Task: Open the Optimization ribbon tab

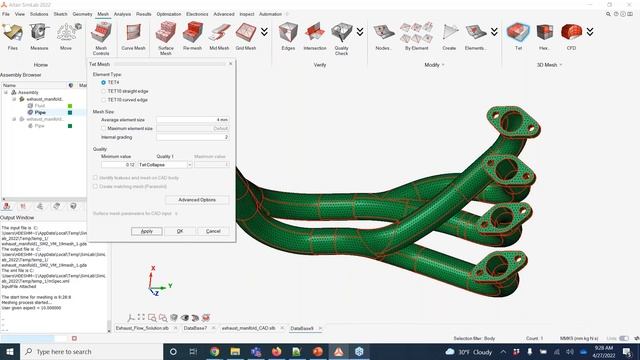Action: 169,14
